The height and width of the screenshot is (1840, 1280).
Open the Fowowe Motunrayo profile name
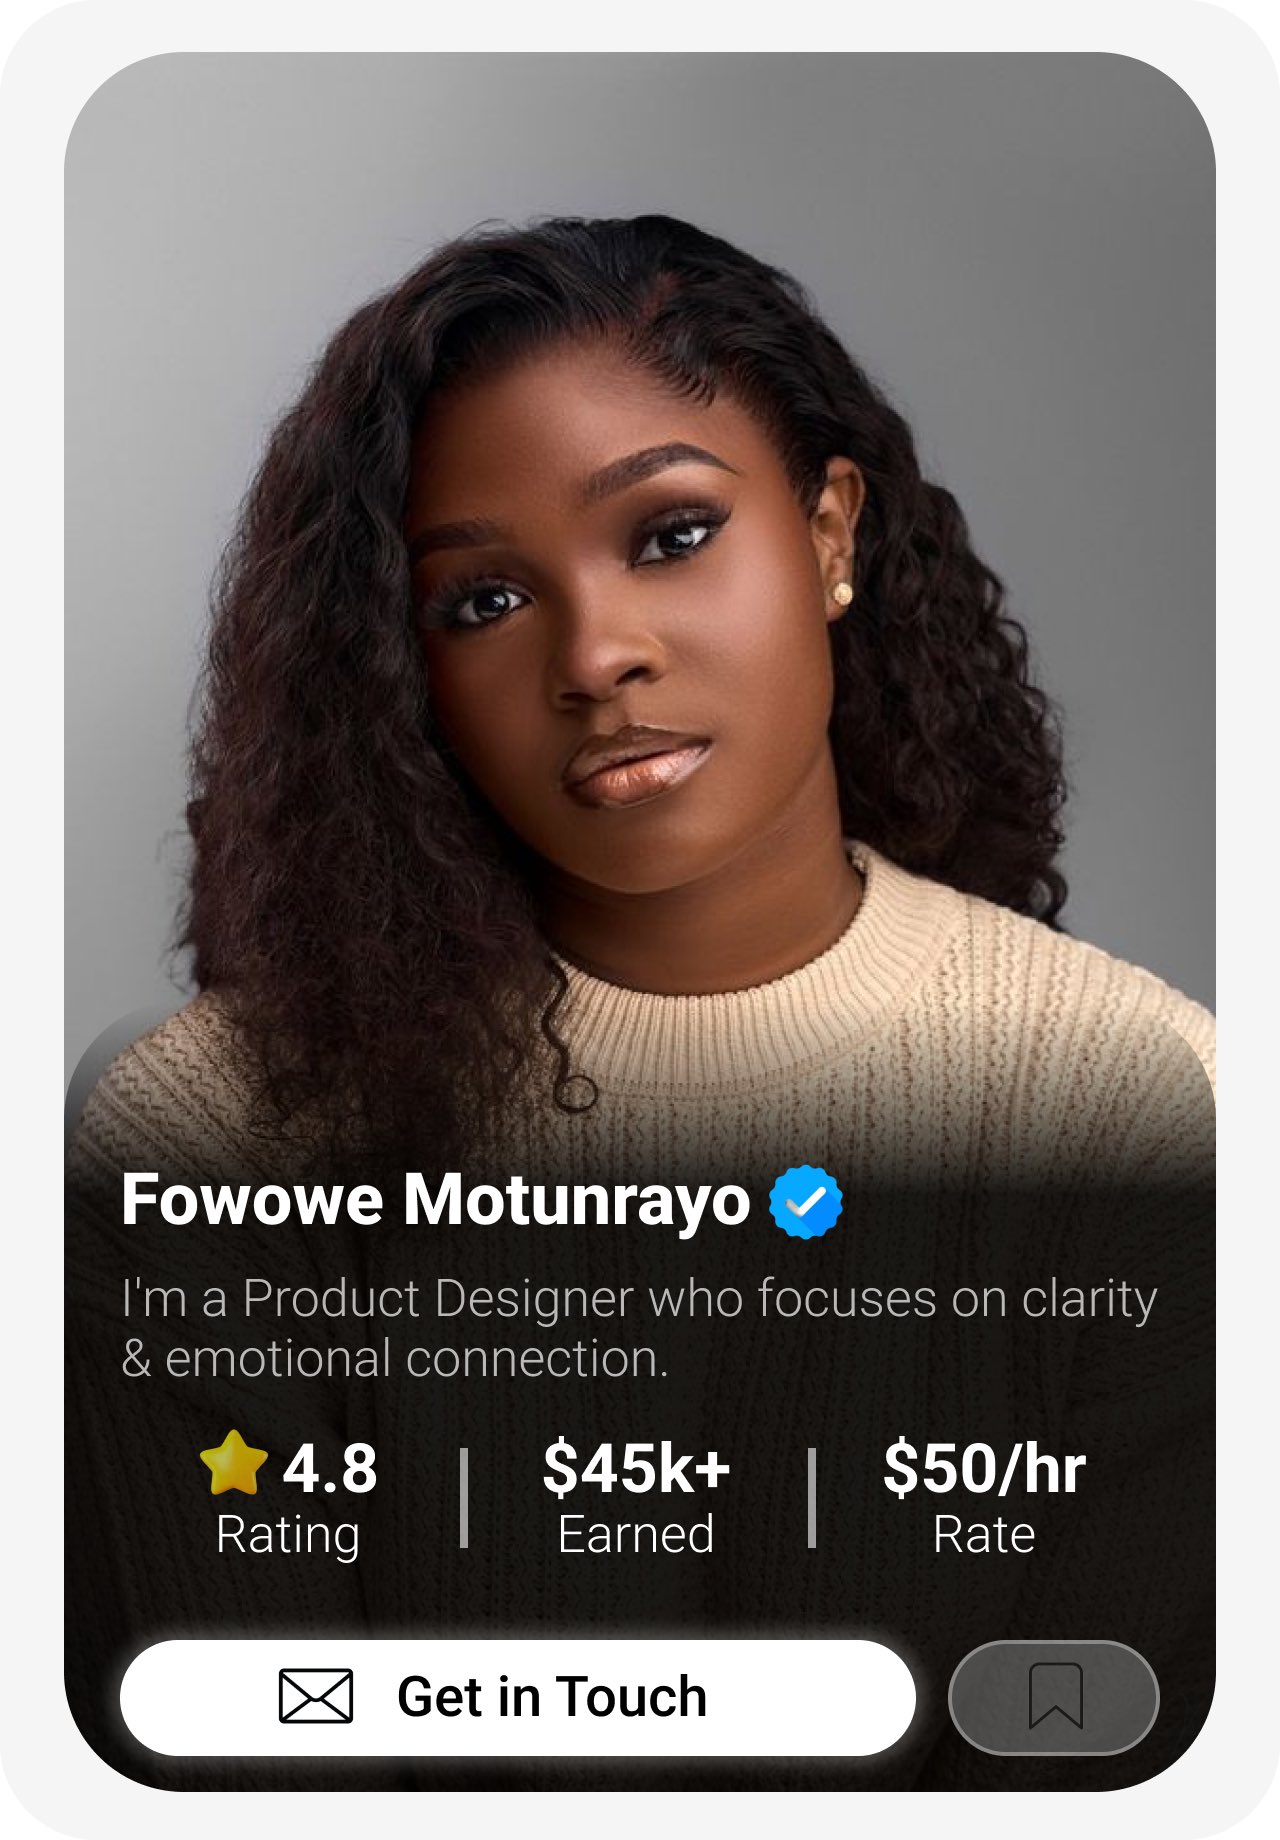point(435,1200)
